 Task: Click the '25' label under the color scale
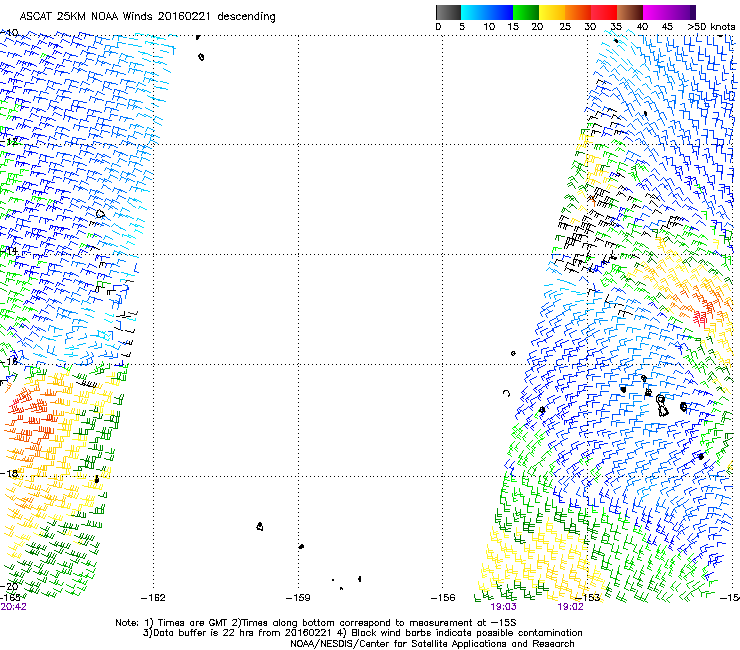coord(565,27)
